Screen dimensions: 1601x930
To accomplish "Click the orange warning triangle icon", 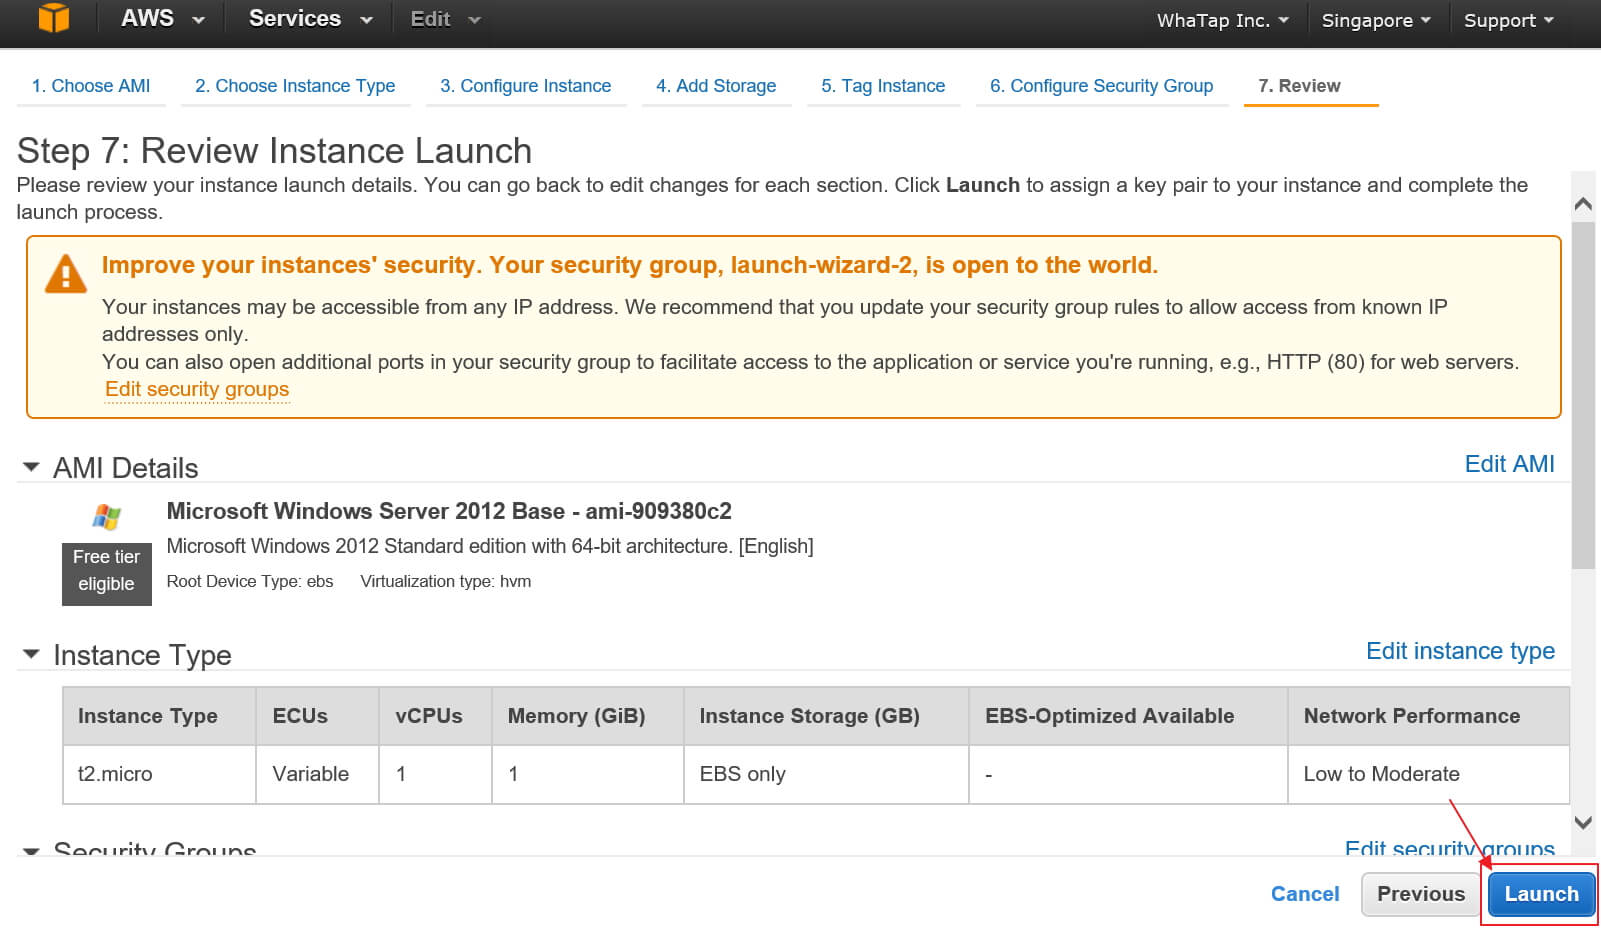I will 66,273.
